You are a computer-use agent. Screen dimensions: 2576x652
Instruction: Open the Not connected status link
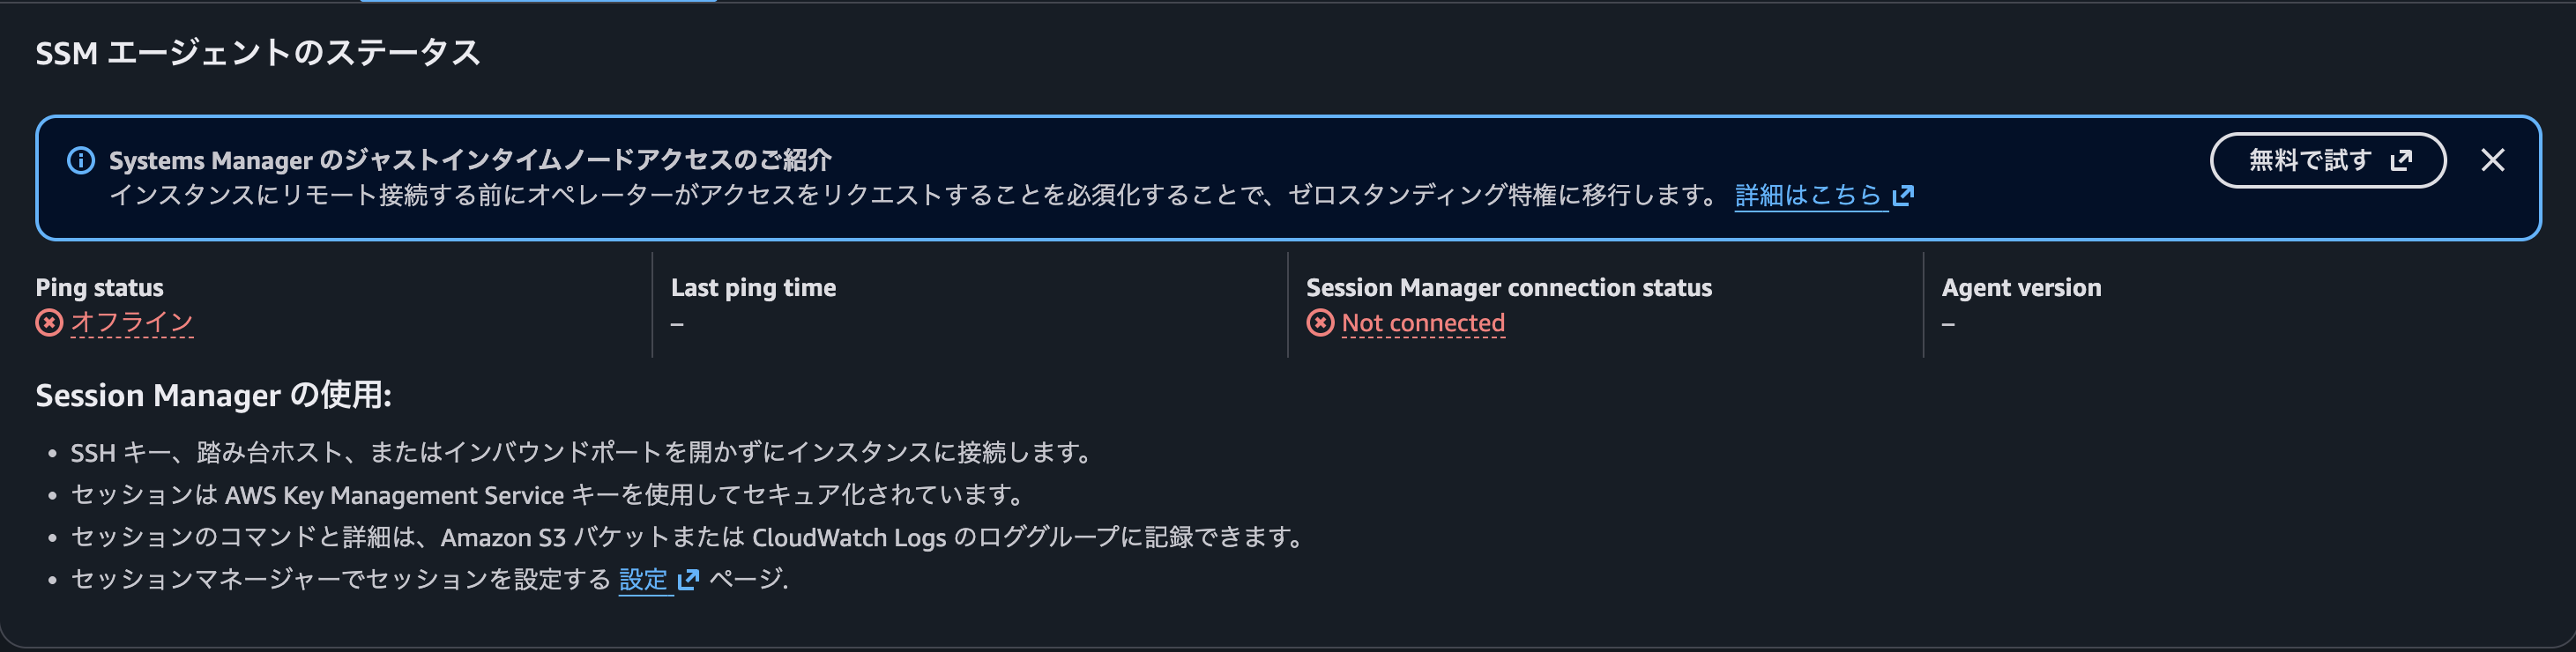[1423, 323]
